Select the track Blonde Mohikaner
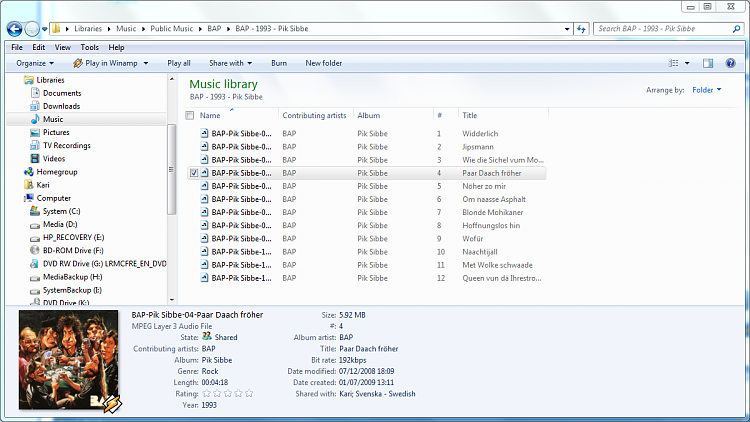This screenshot has width=750, height=422. tap(367, 212)
